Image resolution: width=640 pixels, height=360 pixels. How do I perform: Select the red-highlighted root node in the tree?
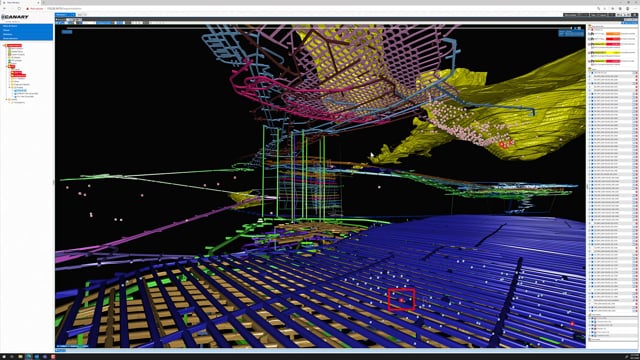[x=14, y=46]
